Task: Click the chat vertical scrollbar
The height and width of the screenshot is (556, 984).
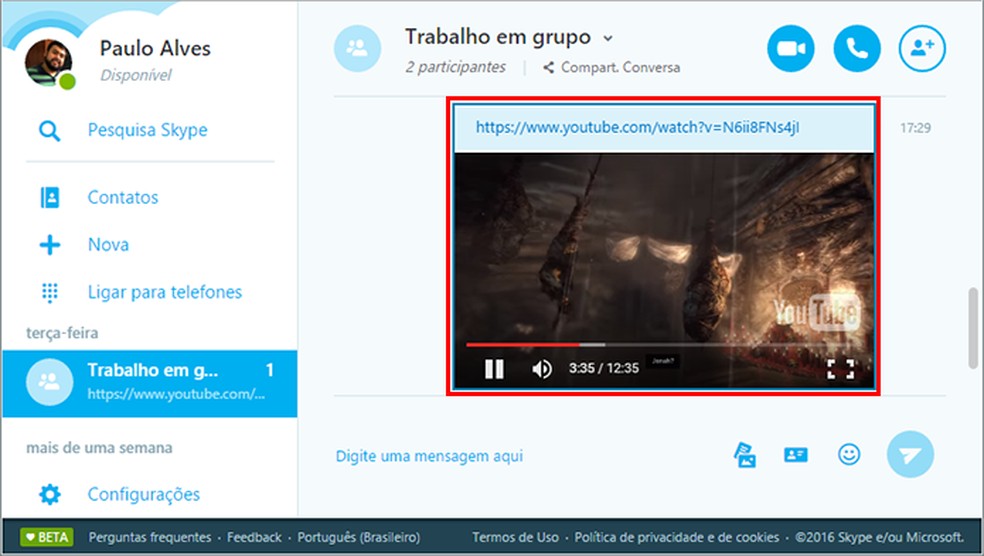Action: click(973, 328)
